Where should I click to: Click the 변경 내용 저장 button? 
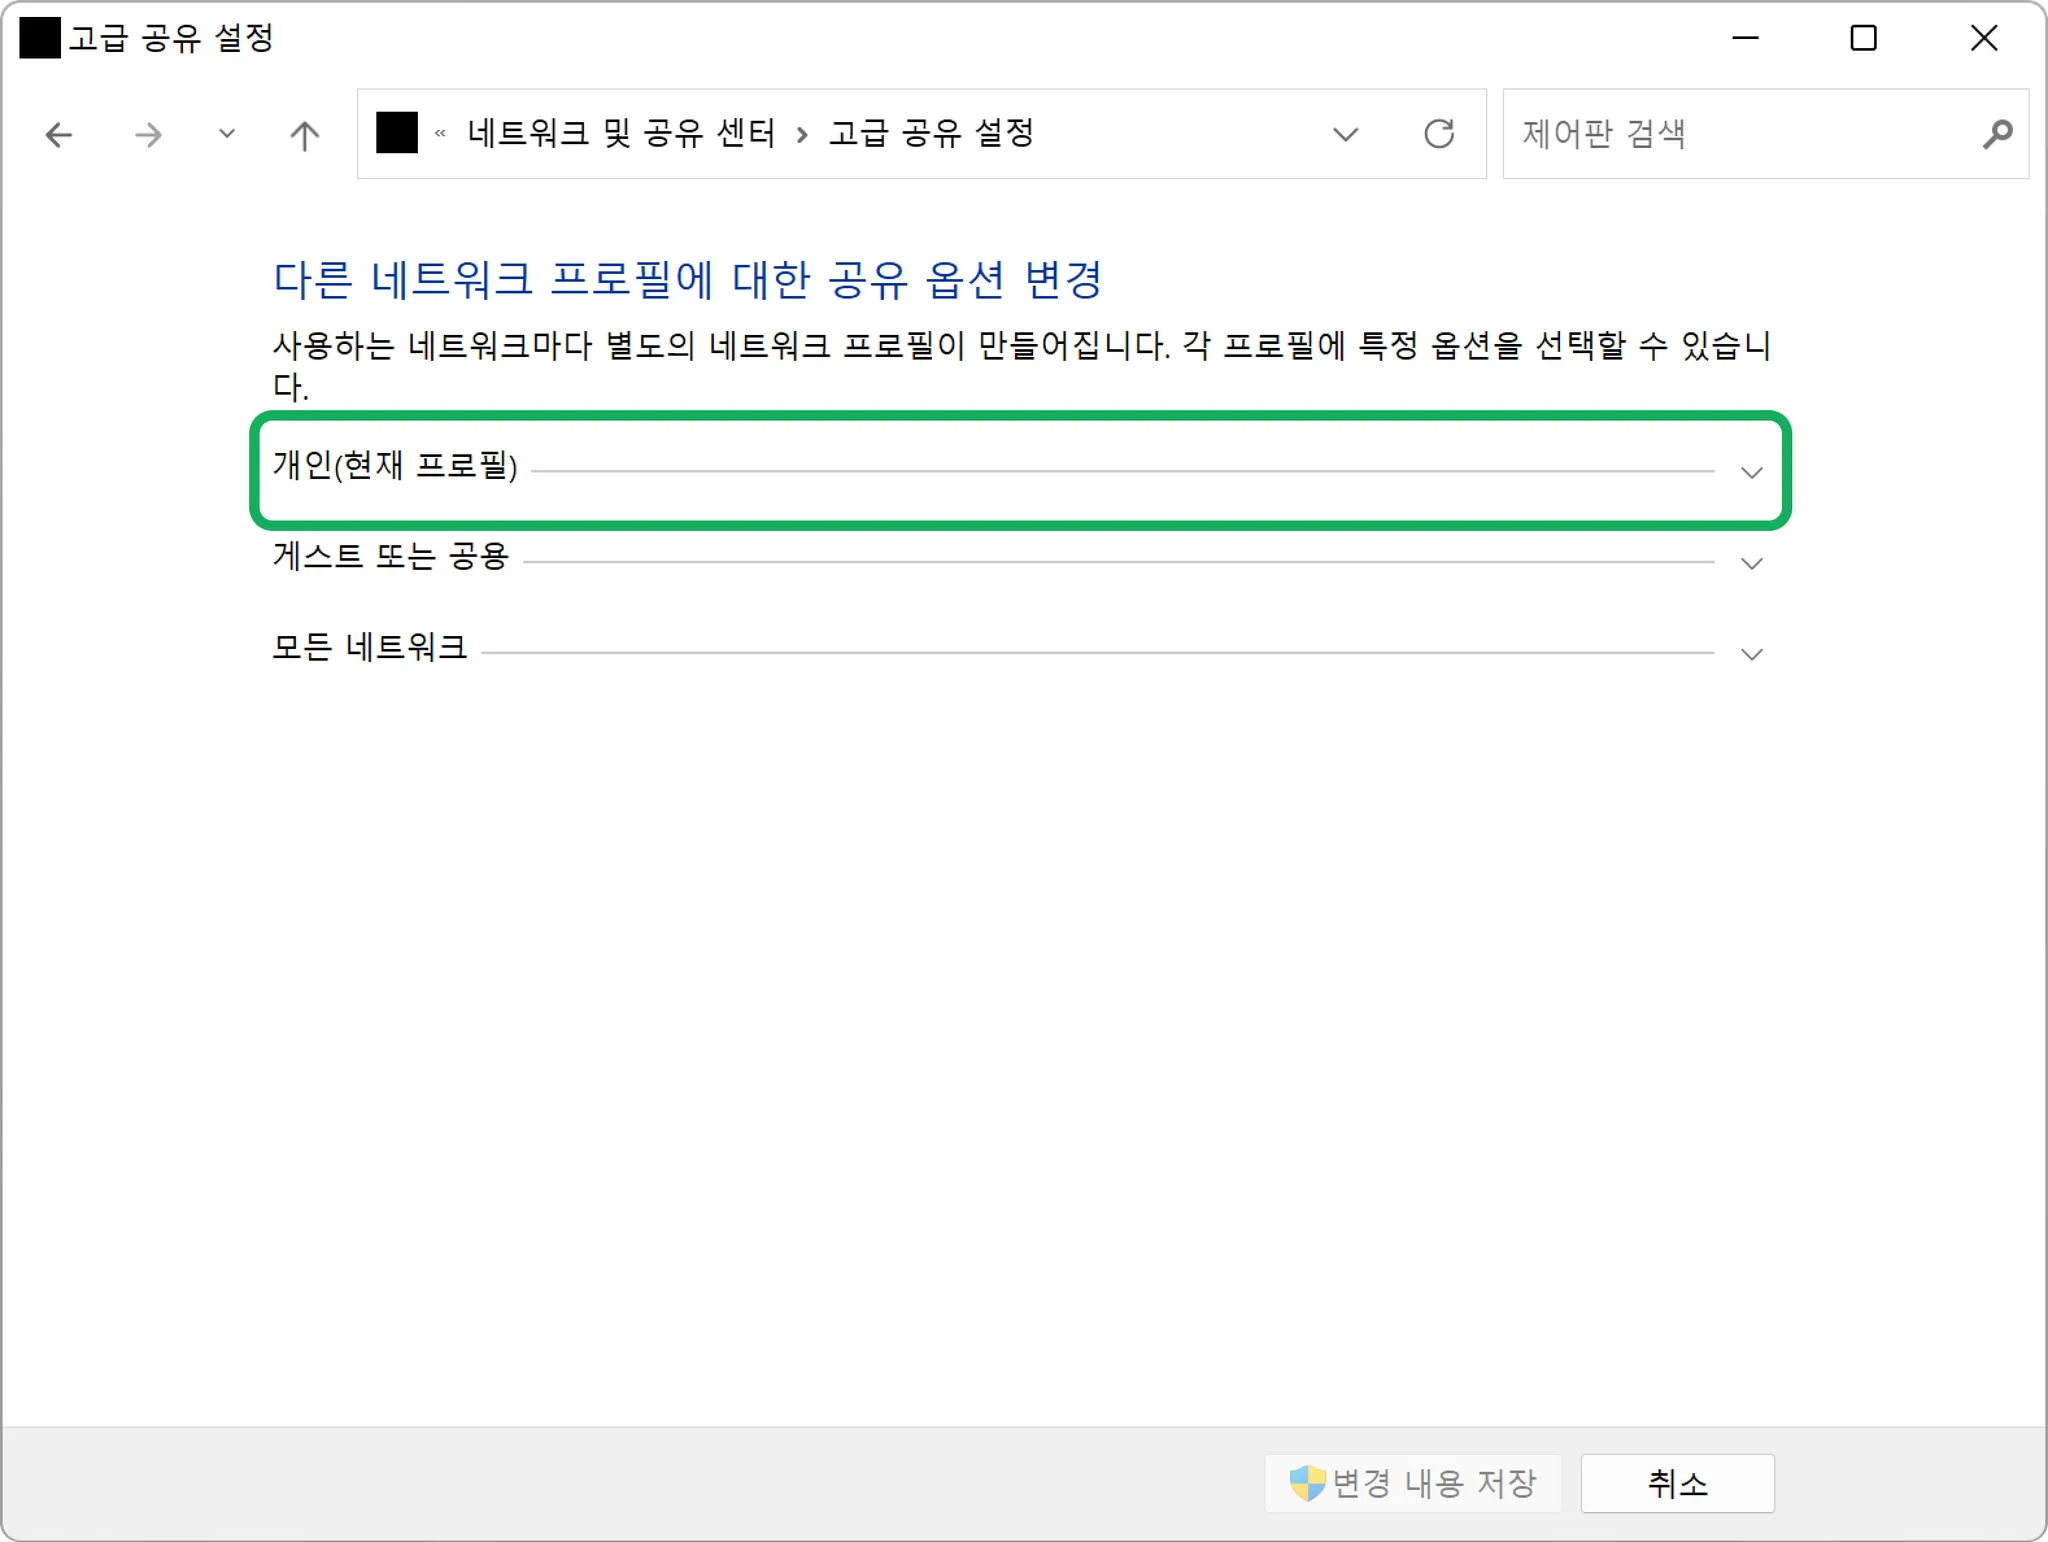pos(1413,1483)
